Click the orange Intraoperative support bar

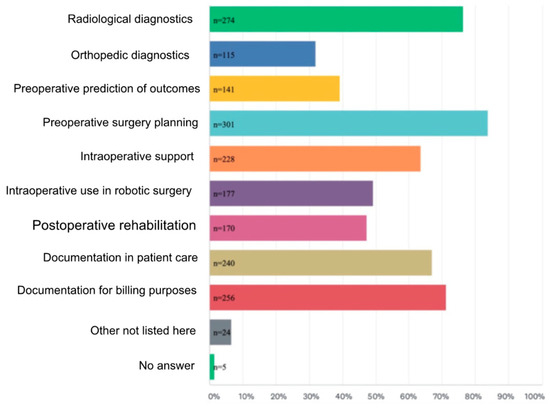click(x=315, y=159)
